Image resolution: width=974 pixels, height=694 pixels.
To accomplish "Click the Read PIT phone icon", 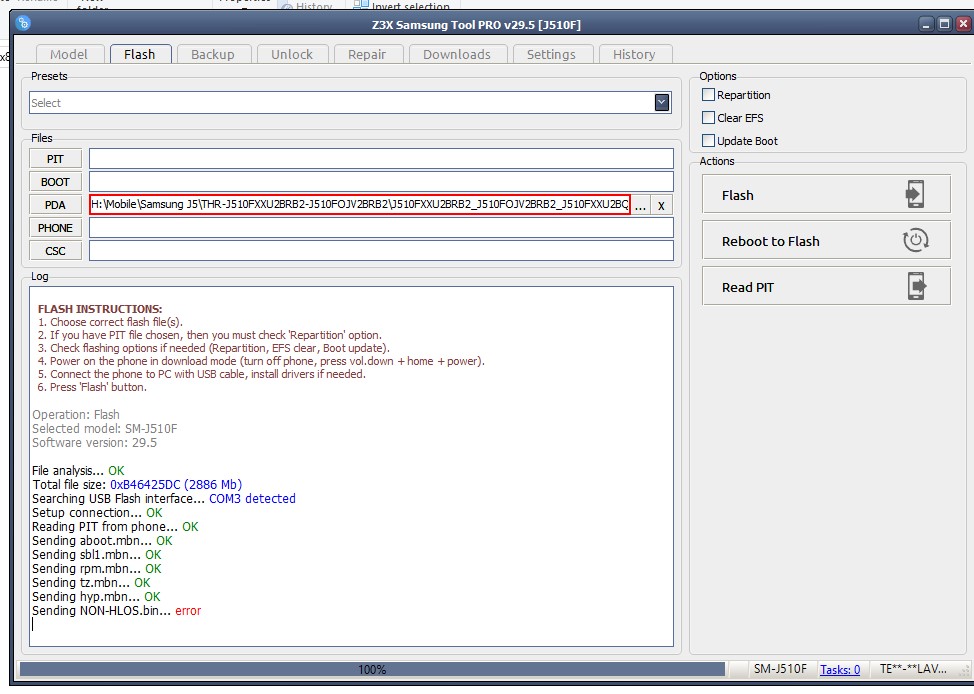I will 916,286.
